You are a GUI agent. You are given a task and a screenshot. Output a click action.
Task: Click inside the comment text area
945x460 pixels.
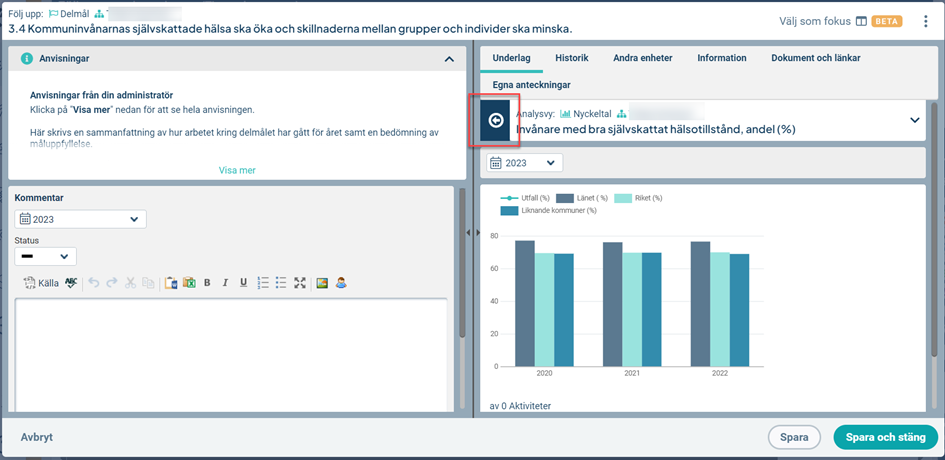pos(231,356)
